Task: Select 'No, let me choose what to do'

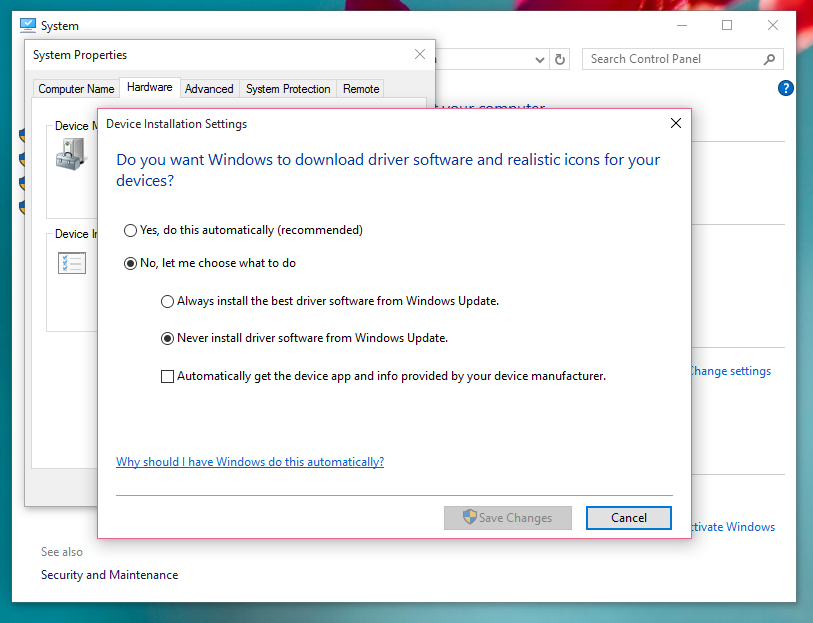Action: coord(130,263)
